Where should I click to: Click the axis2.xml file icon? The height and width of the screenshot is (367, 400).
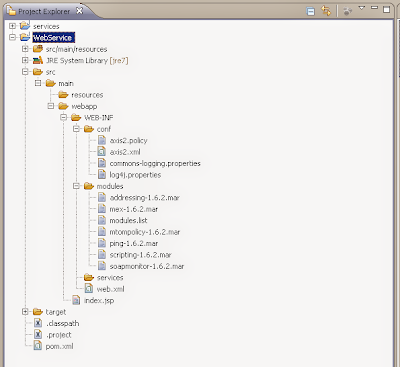click(x=101, y=152)
